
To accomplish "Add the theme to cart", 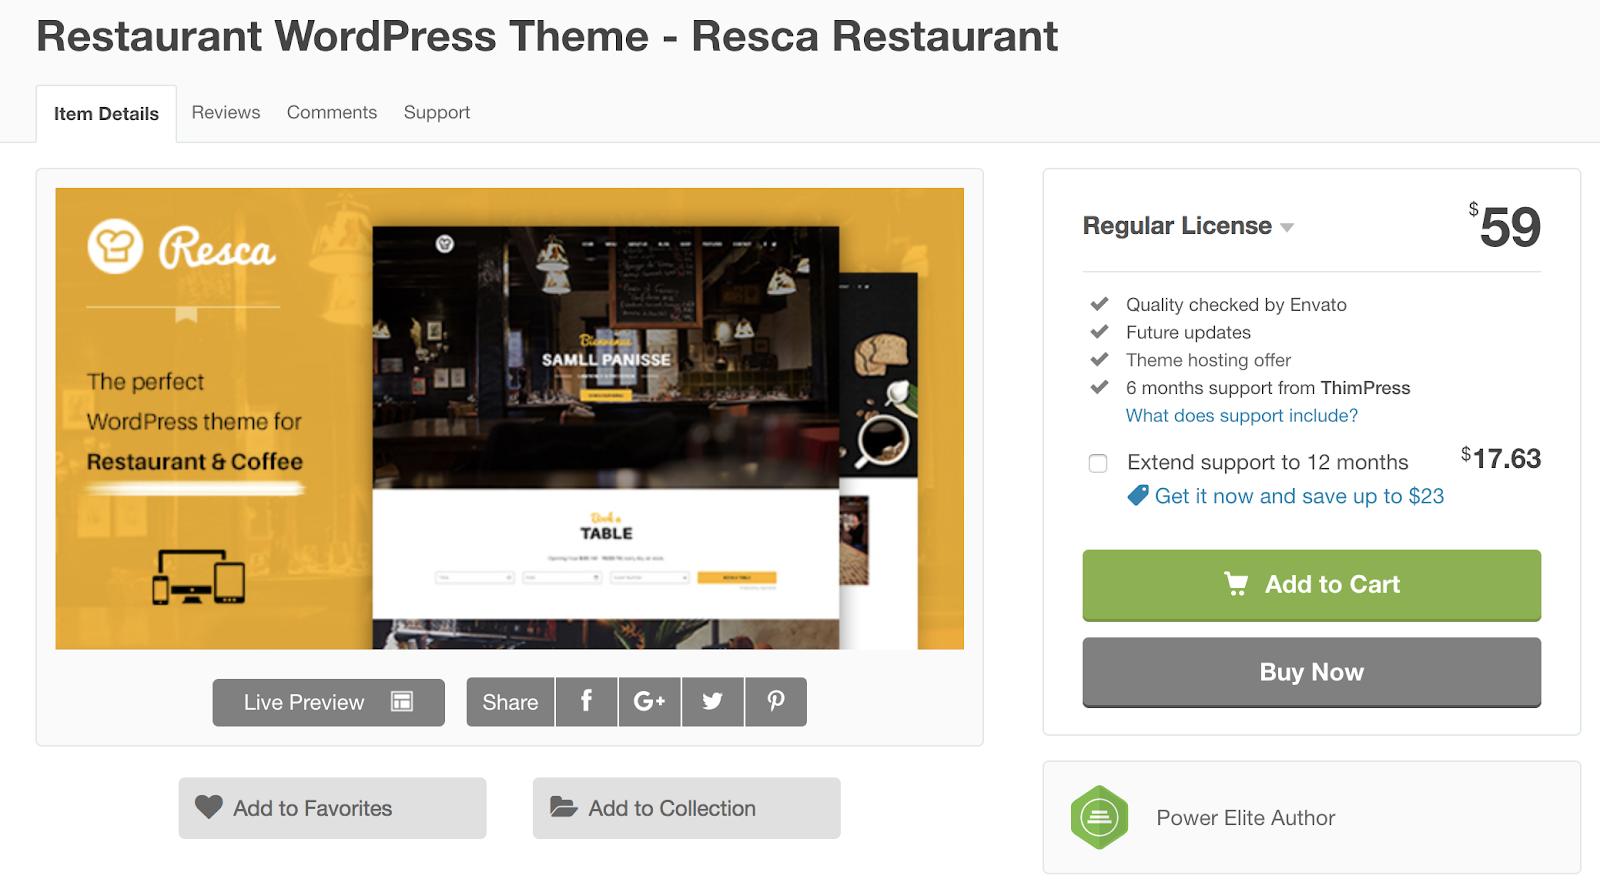I will (1311, 585).
